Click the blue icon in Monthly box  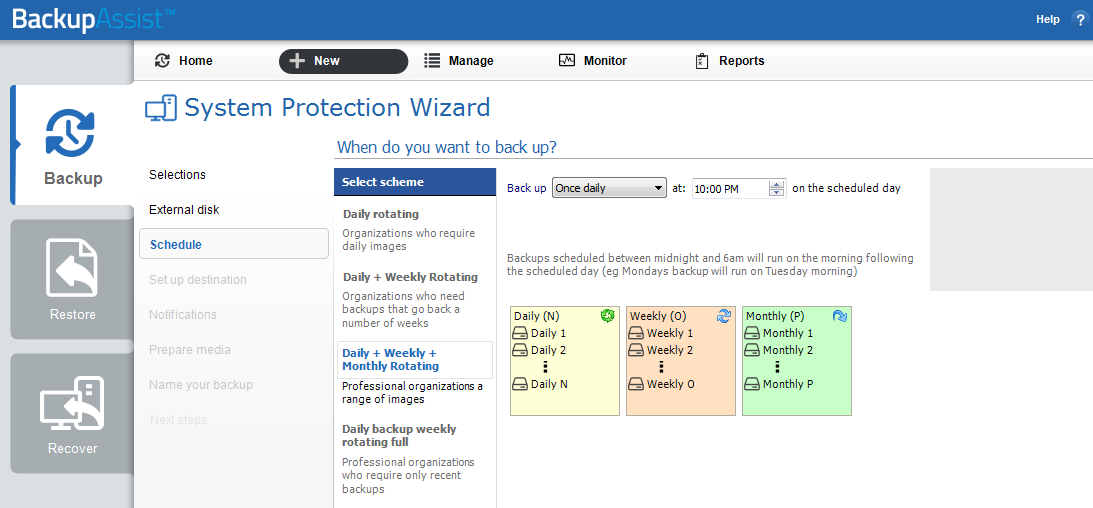coord(840,316)
